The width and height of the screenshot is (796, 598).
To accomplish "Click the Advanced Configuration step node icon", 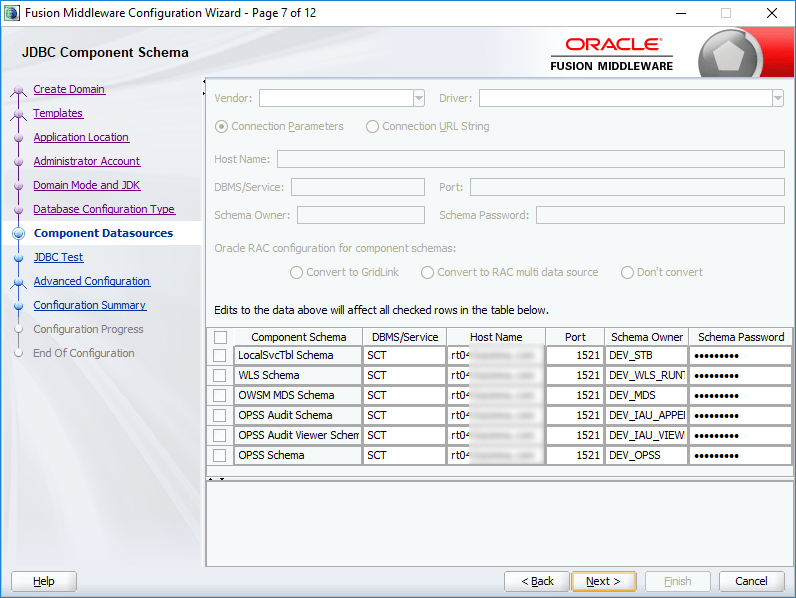I will (19, 282).
